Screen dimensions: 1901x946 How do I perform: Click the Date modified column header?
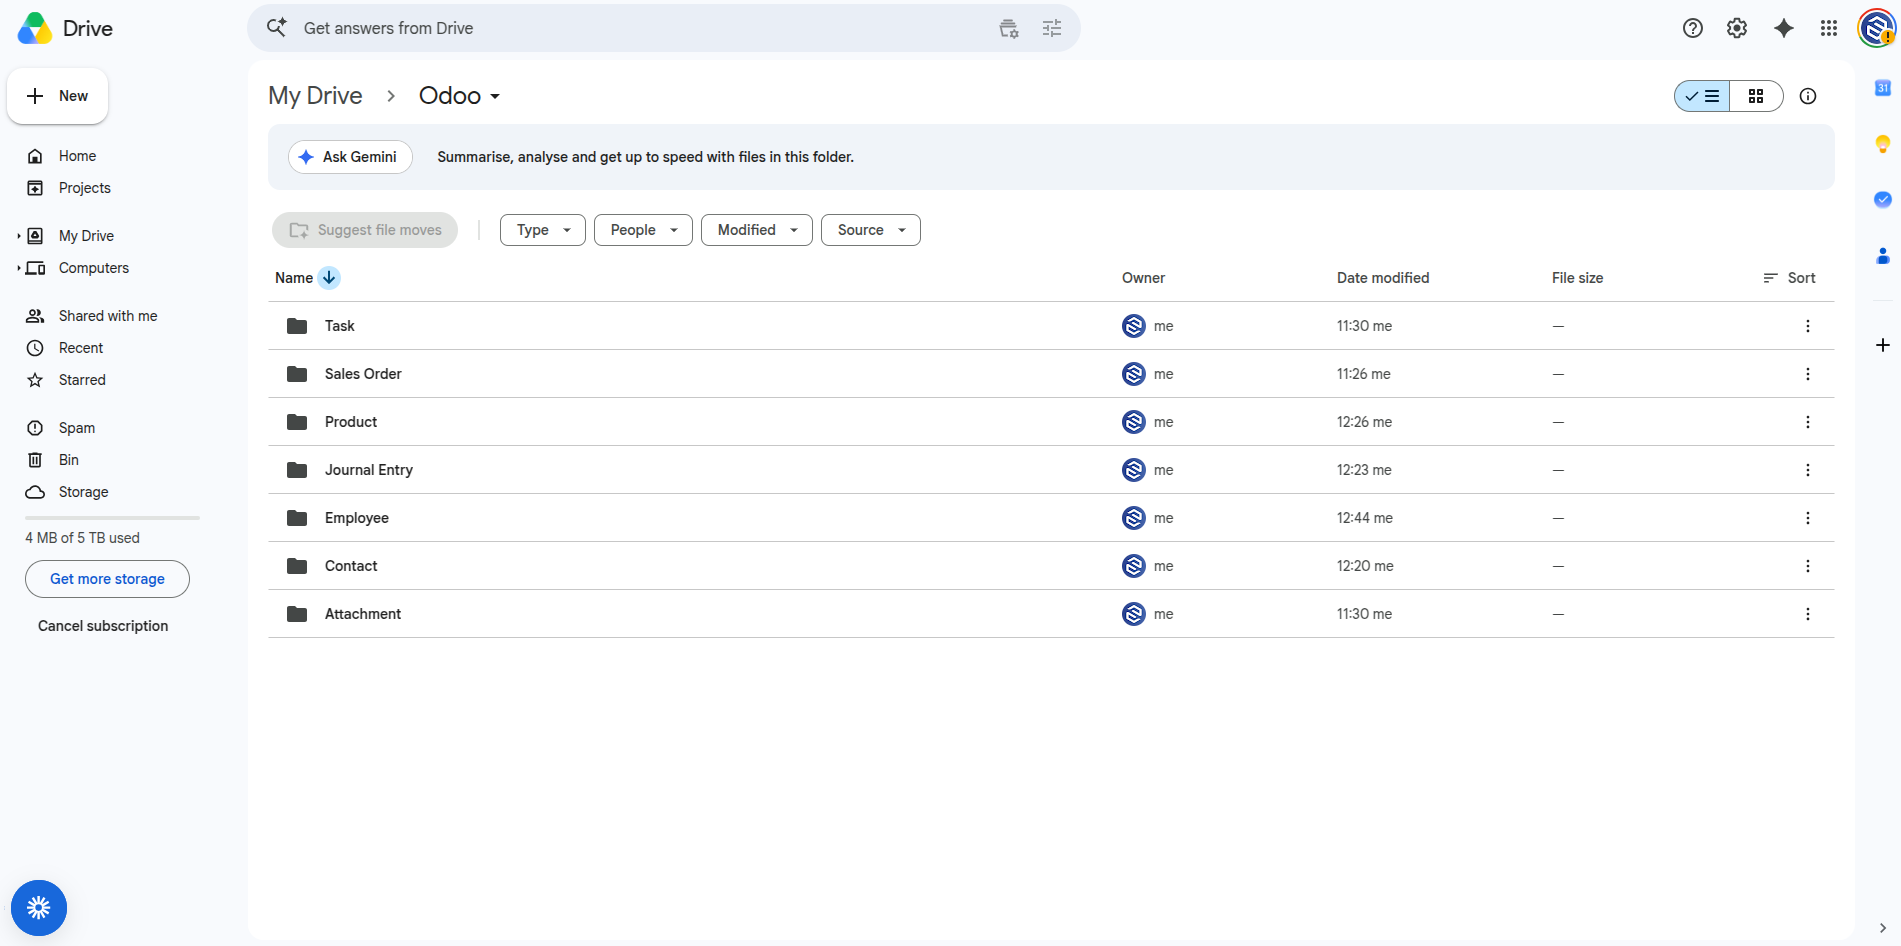(1383, 278)
